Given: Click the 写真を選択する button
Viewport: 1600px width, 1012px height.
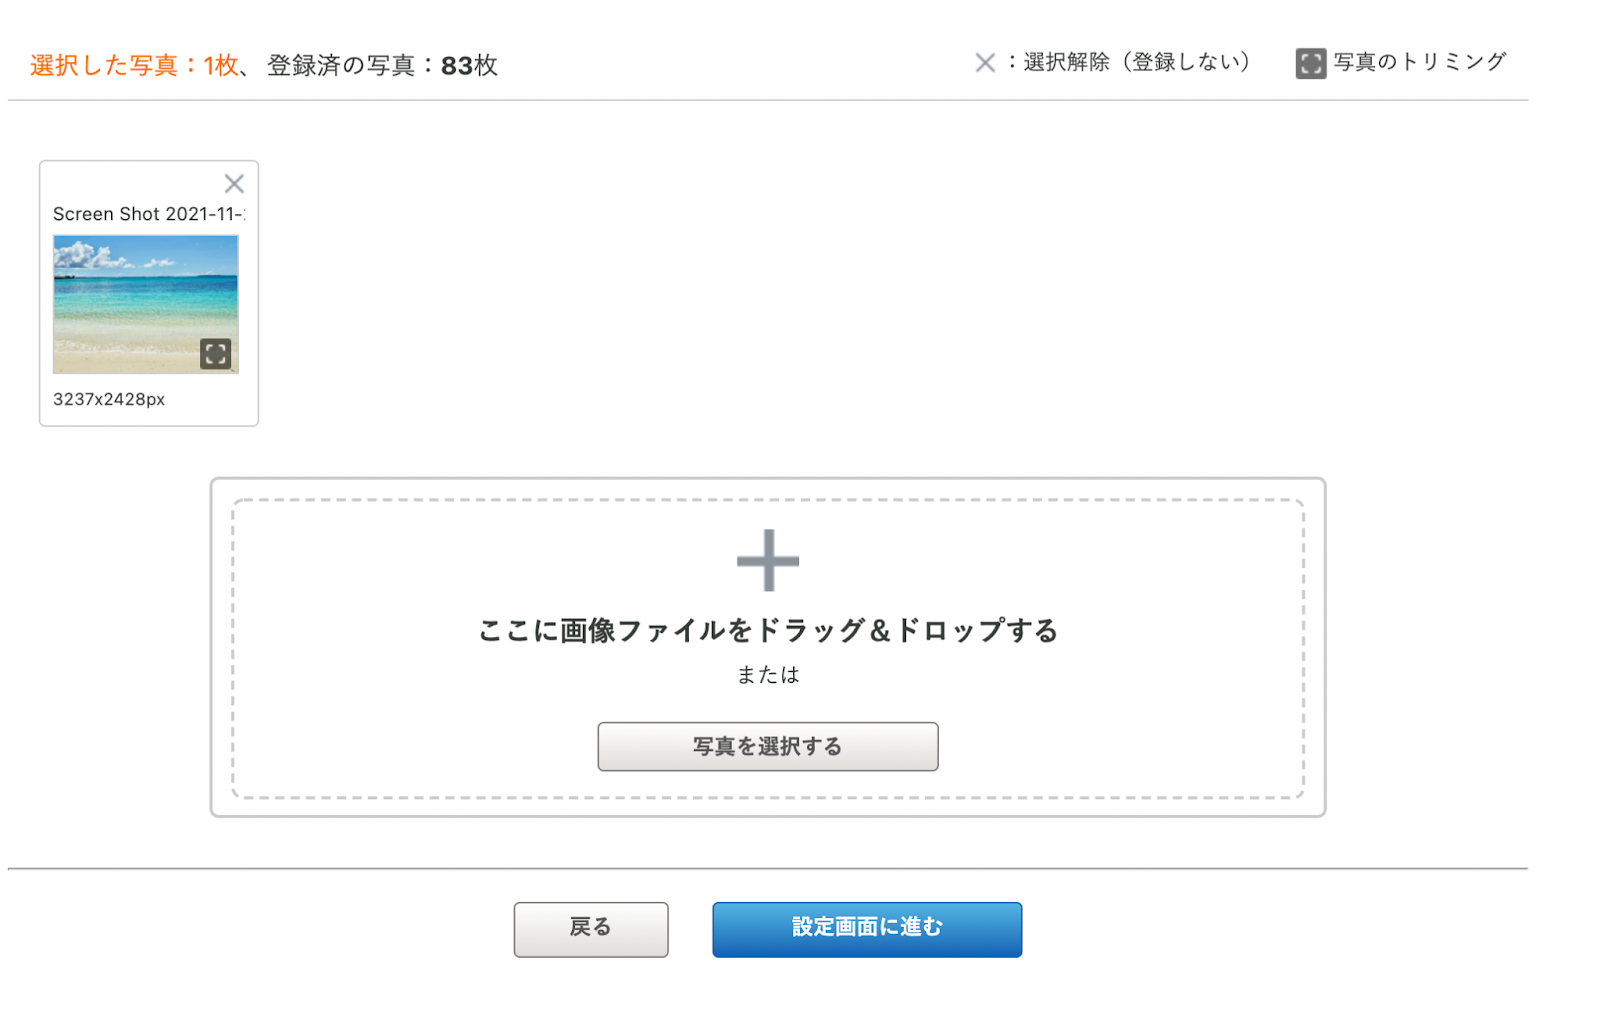Looking at the screenshot, I should [x=768, y=747].
